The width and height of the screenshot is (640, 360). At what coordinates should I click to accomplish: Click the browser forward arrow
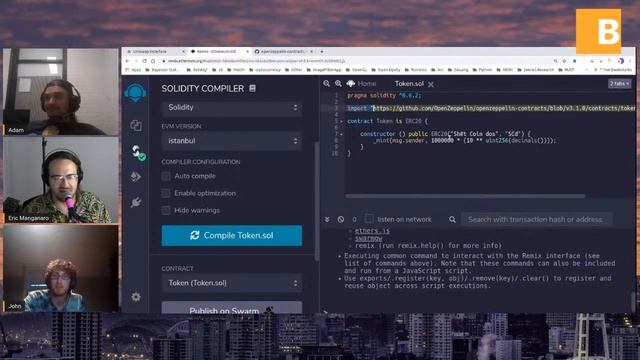(136, 61)
